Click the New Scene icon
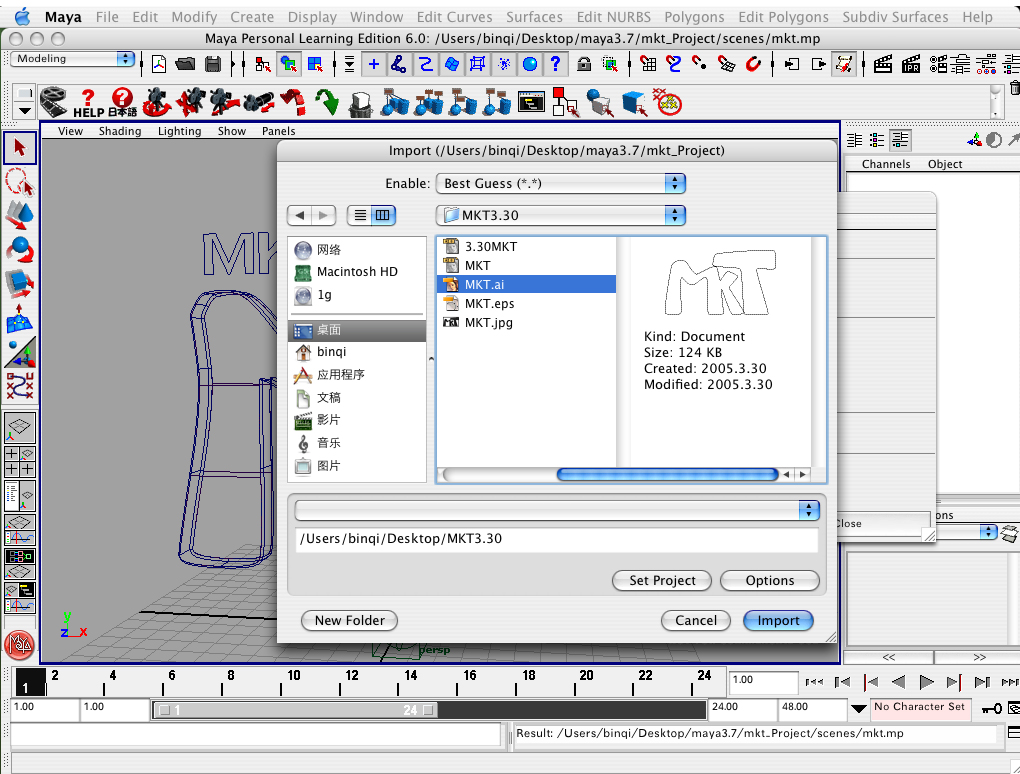 (159, 64)
